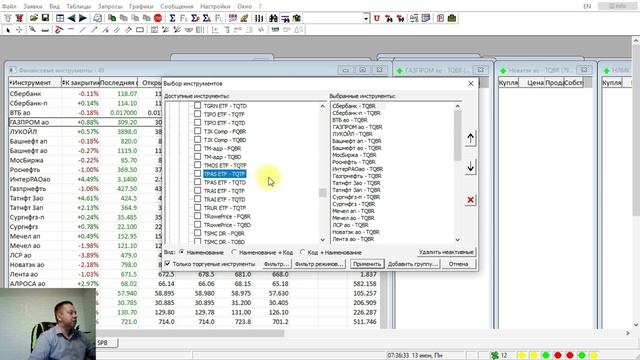This screenshot has height=360, width=640.
Task: Click the ГАЗПРОМ ао row in instruments table
Action: pyautogui.click(x=85, y=122)
